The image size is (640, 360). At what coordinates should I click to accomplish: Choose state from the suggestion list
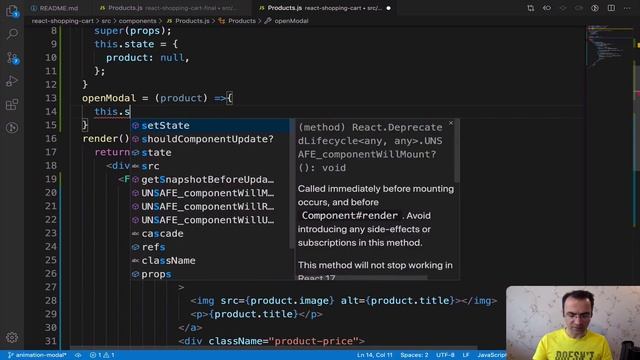(210, 153)
